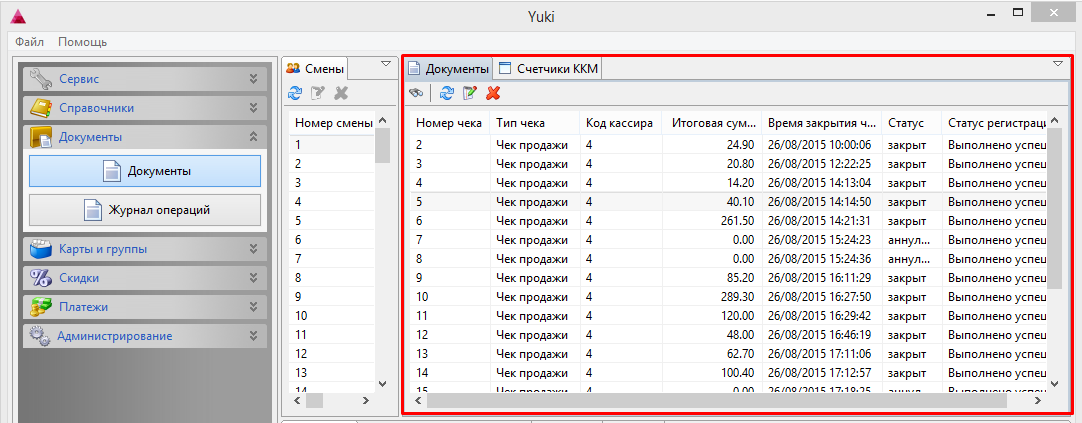The height and width of the screenshot is (423, 1082).
Task: Click the folder icon beside Документы section header
Action: tap(41, 137)
